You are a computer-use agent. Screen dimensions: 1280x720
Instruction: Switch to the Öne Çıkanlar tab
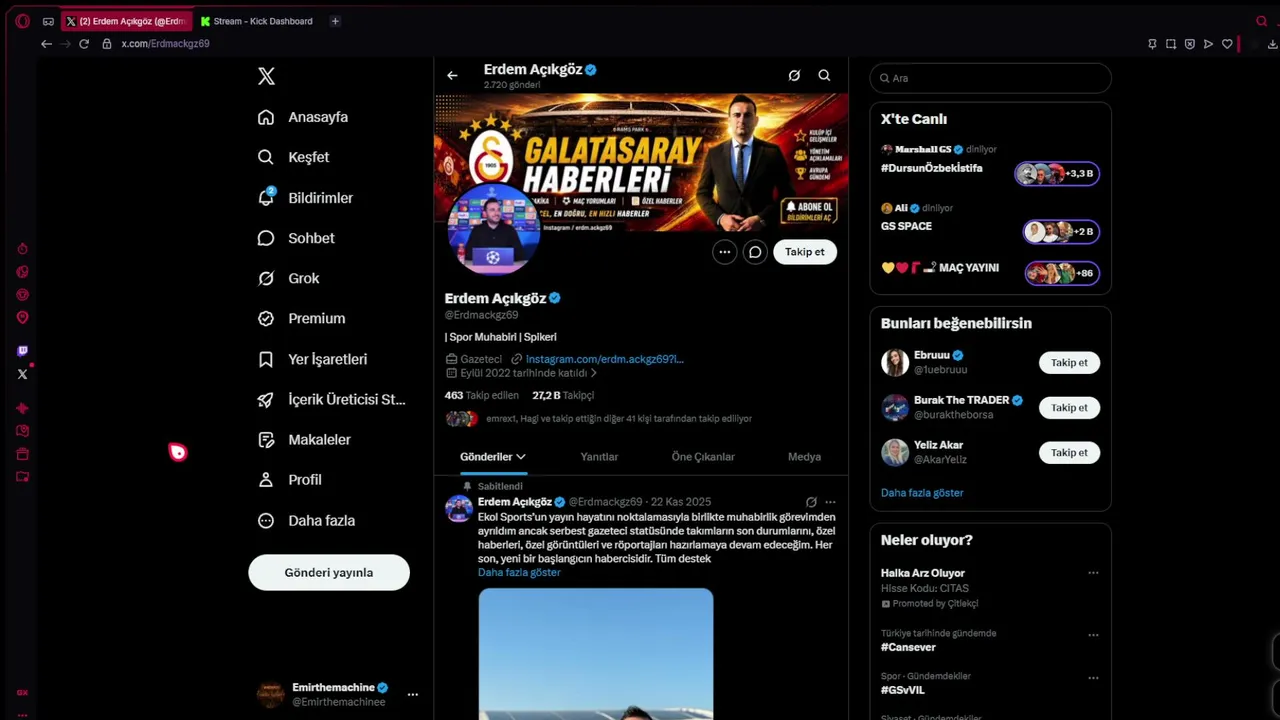click(703, 457)
